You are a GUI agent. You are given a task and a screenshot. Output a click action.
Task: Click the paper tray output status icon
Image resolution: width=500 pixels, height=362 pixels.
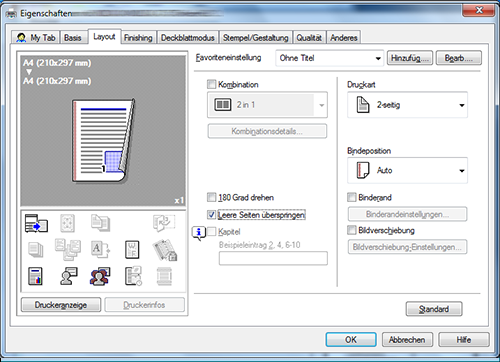[36, 223]
